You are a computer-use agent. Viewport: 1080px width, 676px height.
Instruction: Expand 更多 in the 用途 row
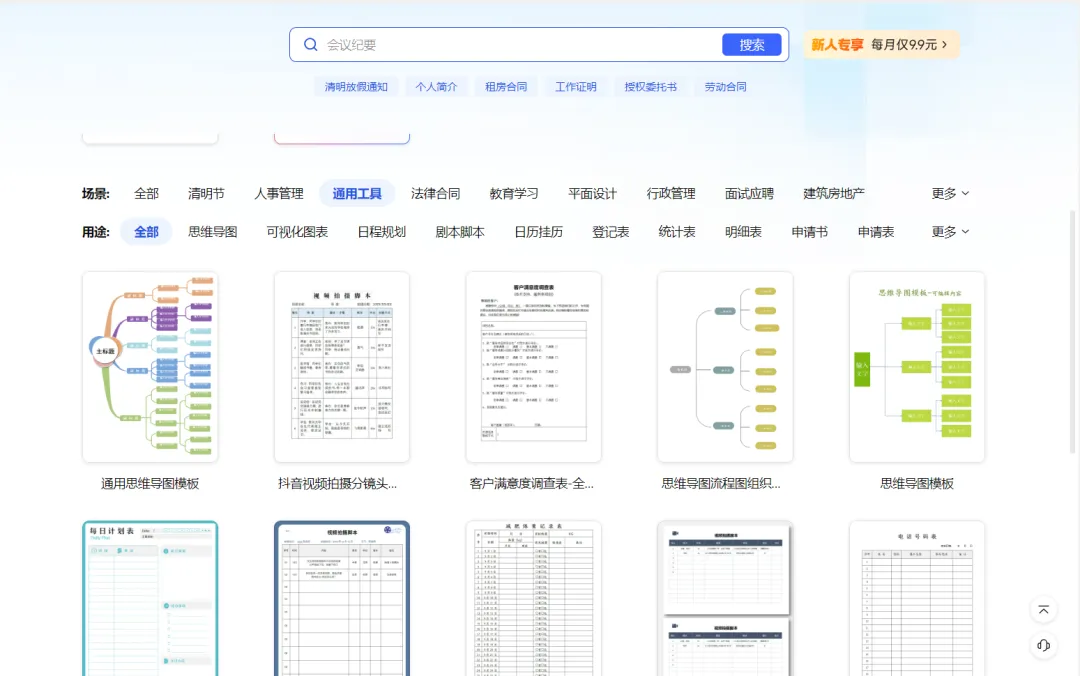(x=950, y=232)
